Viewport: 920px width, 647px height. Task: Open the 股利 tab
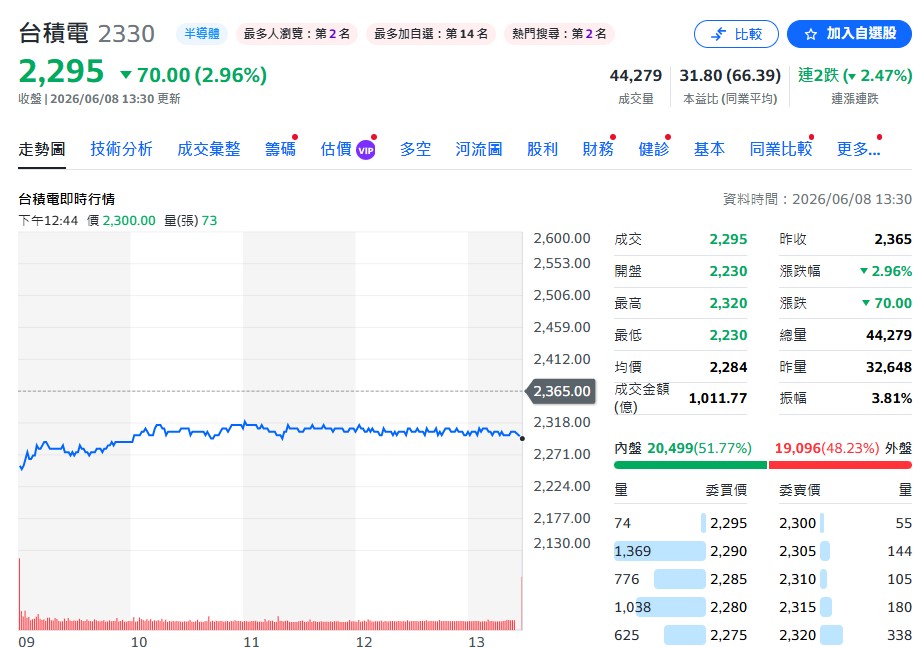click(542, 149)
